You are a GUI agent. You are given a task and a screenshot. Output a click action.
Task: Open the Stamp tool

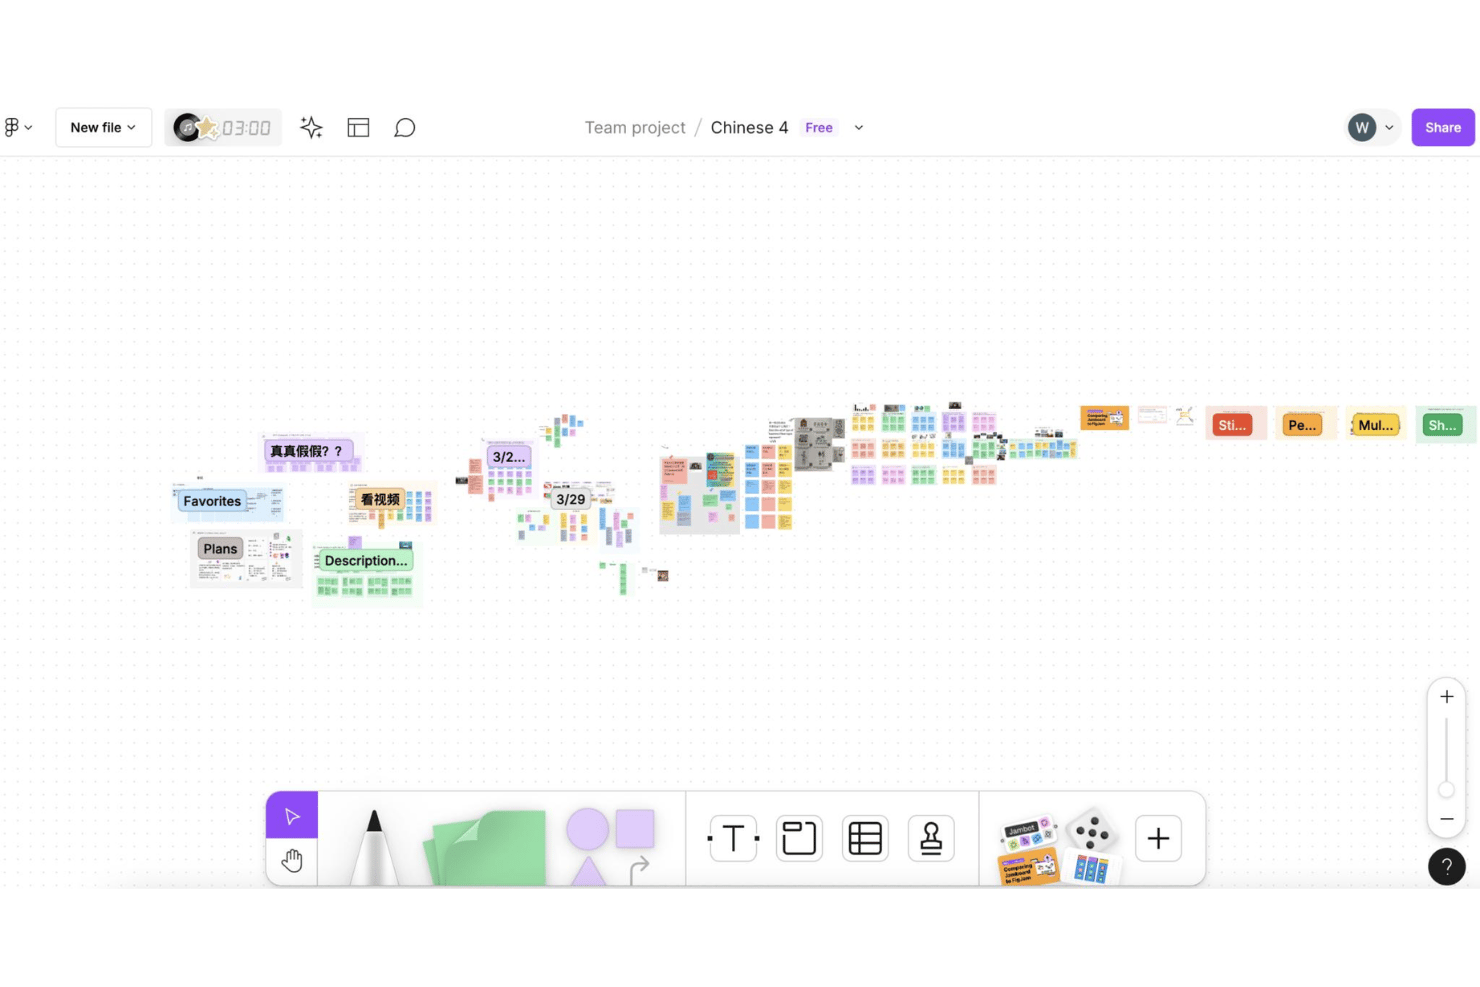(x=931, y=838)
